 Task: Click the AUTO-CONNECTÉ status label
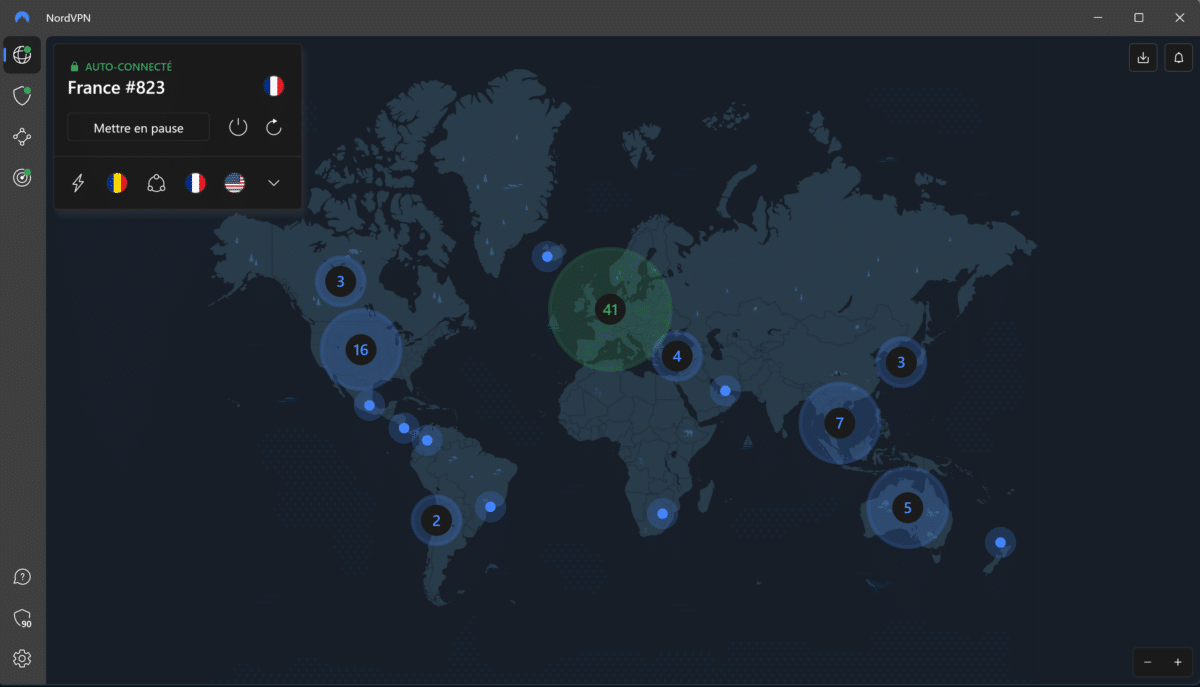coord(128,67)
